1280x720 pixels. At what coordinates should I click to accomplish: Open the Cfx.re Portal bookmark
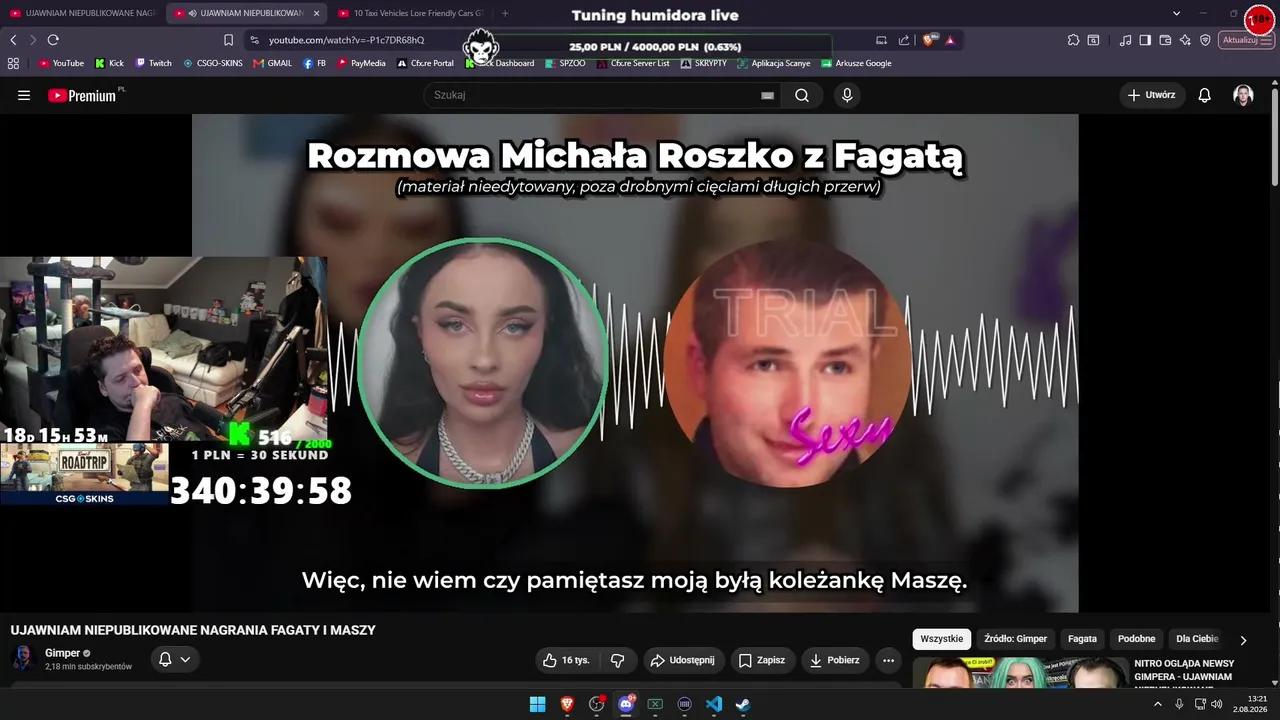[425, 63]
